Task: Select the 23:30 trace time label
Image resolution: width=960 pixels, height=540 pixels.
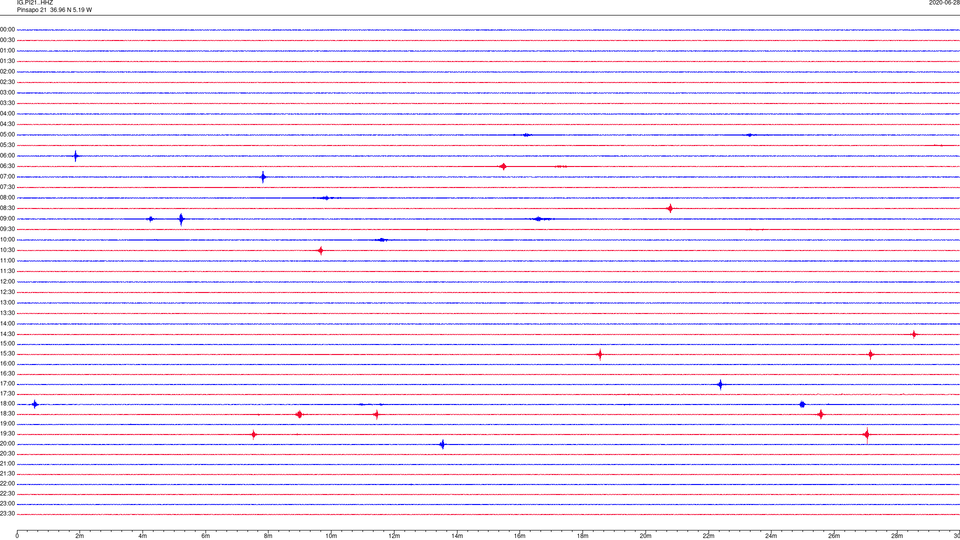Action: pos(7,514)
